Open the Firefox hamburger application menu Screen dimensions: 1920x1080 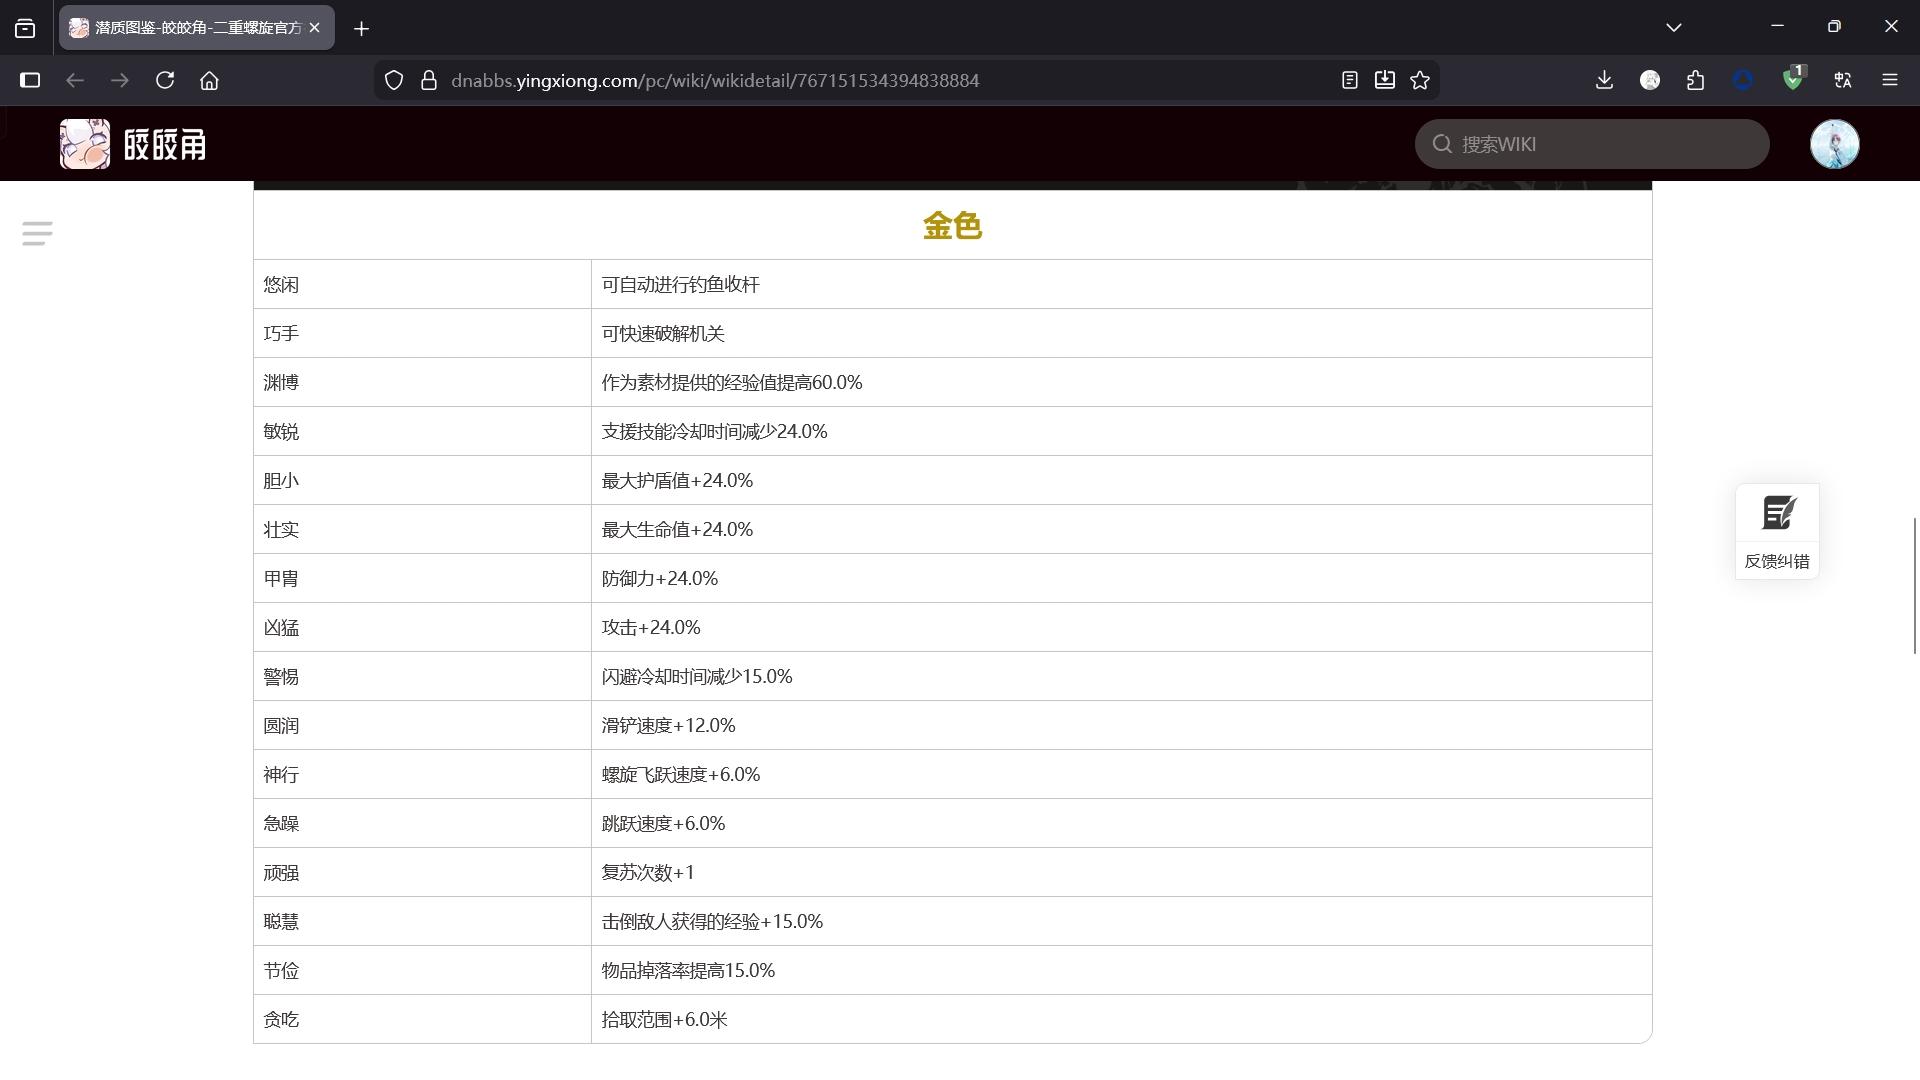click(x=1889, y=80)
